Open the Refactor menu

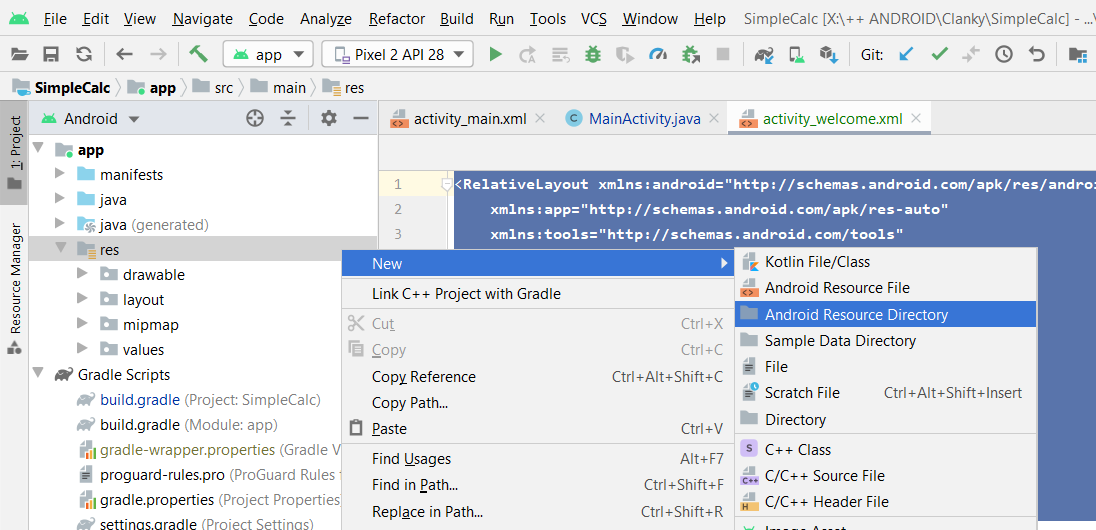click(x=396, y=19)
